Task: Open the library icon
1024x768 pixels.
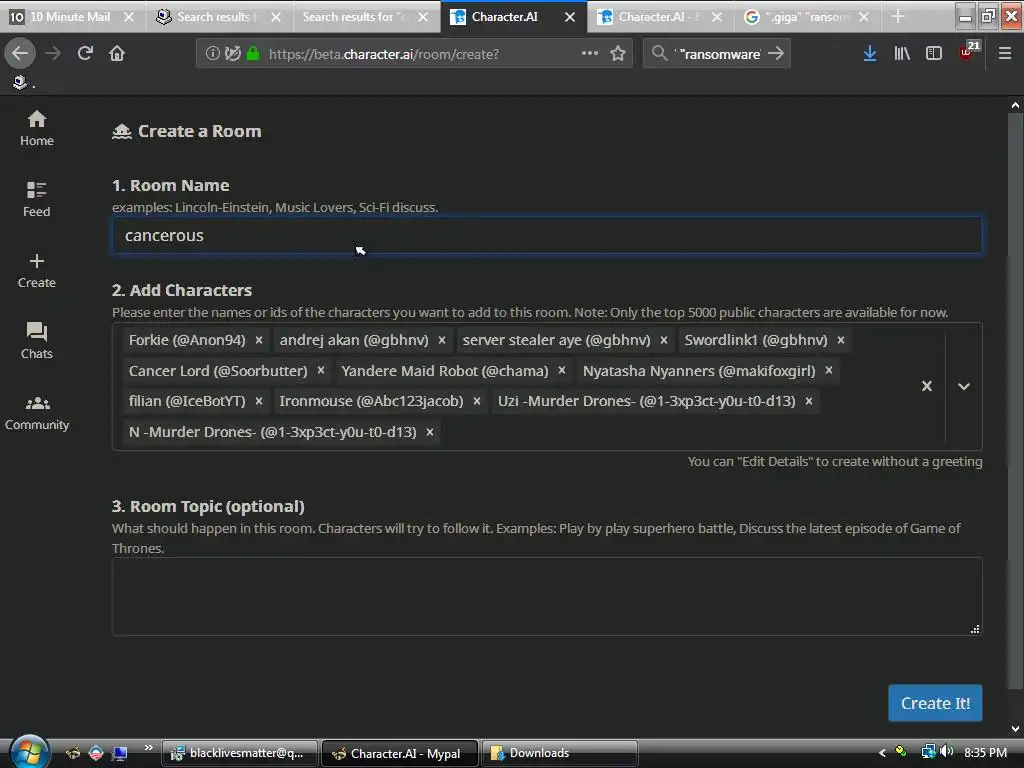Action: (x=902, y=54)
